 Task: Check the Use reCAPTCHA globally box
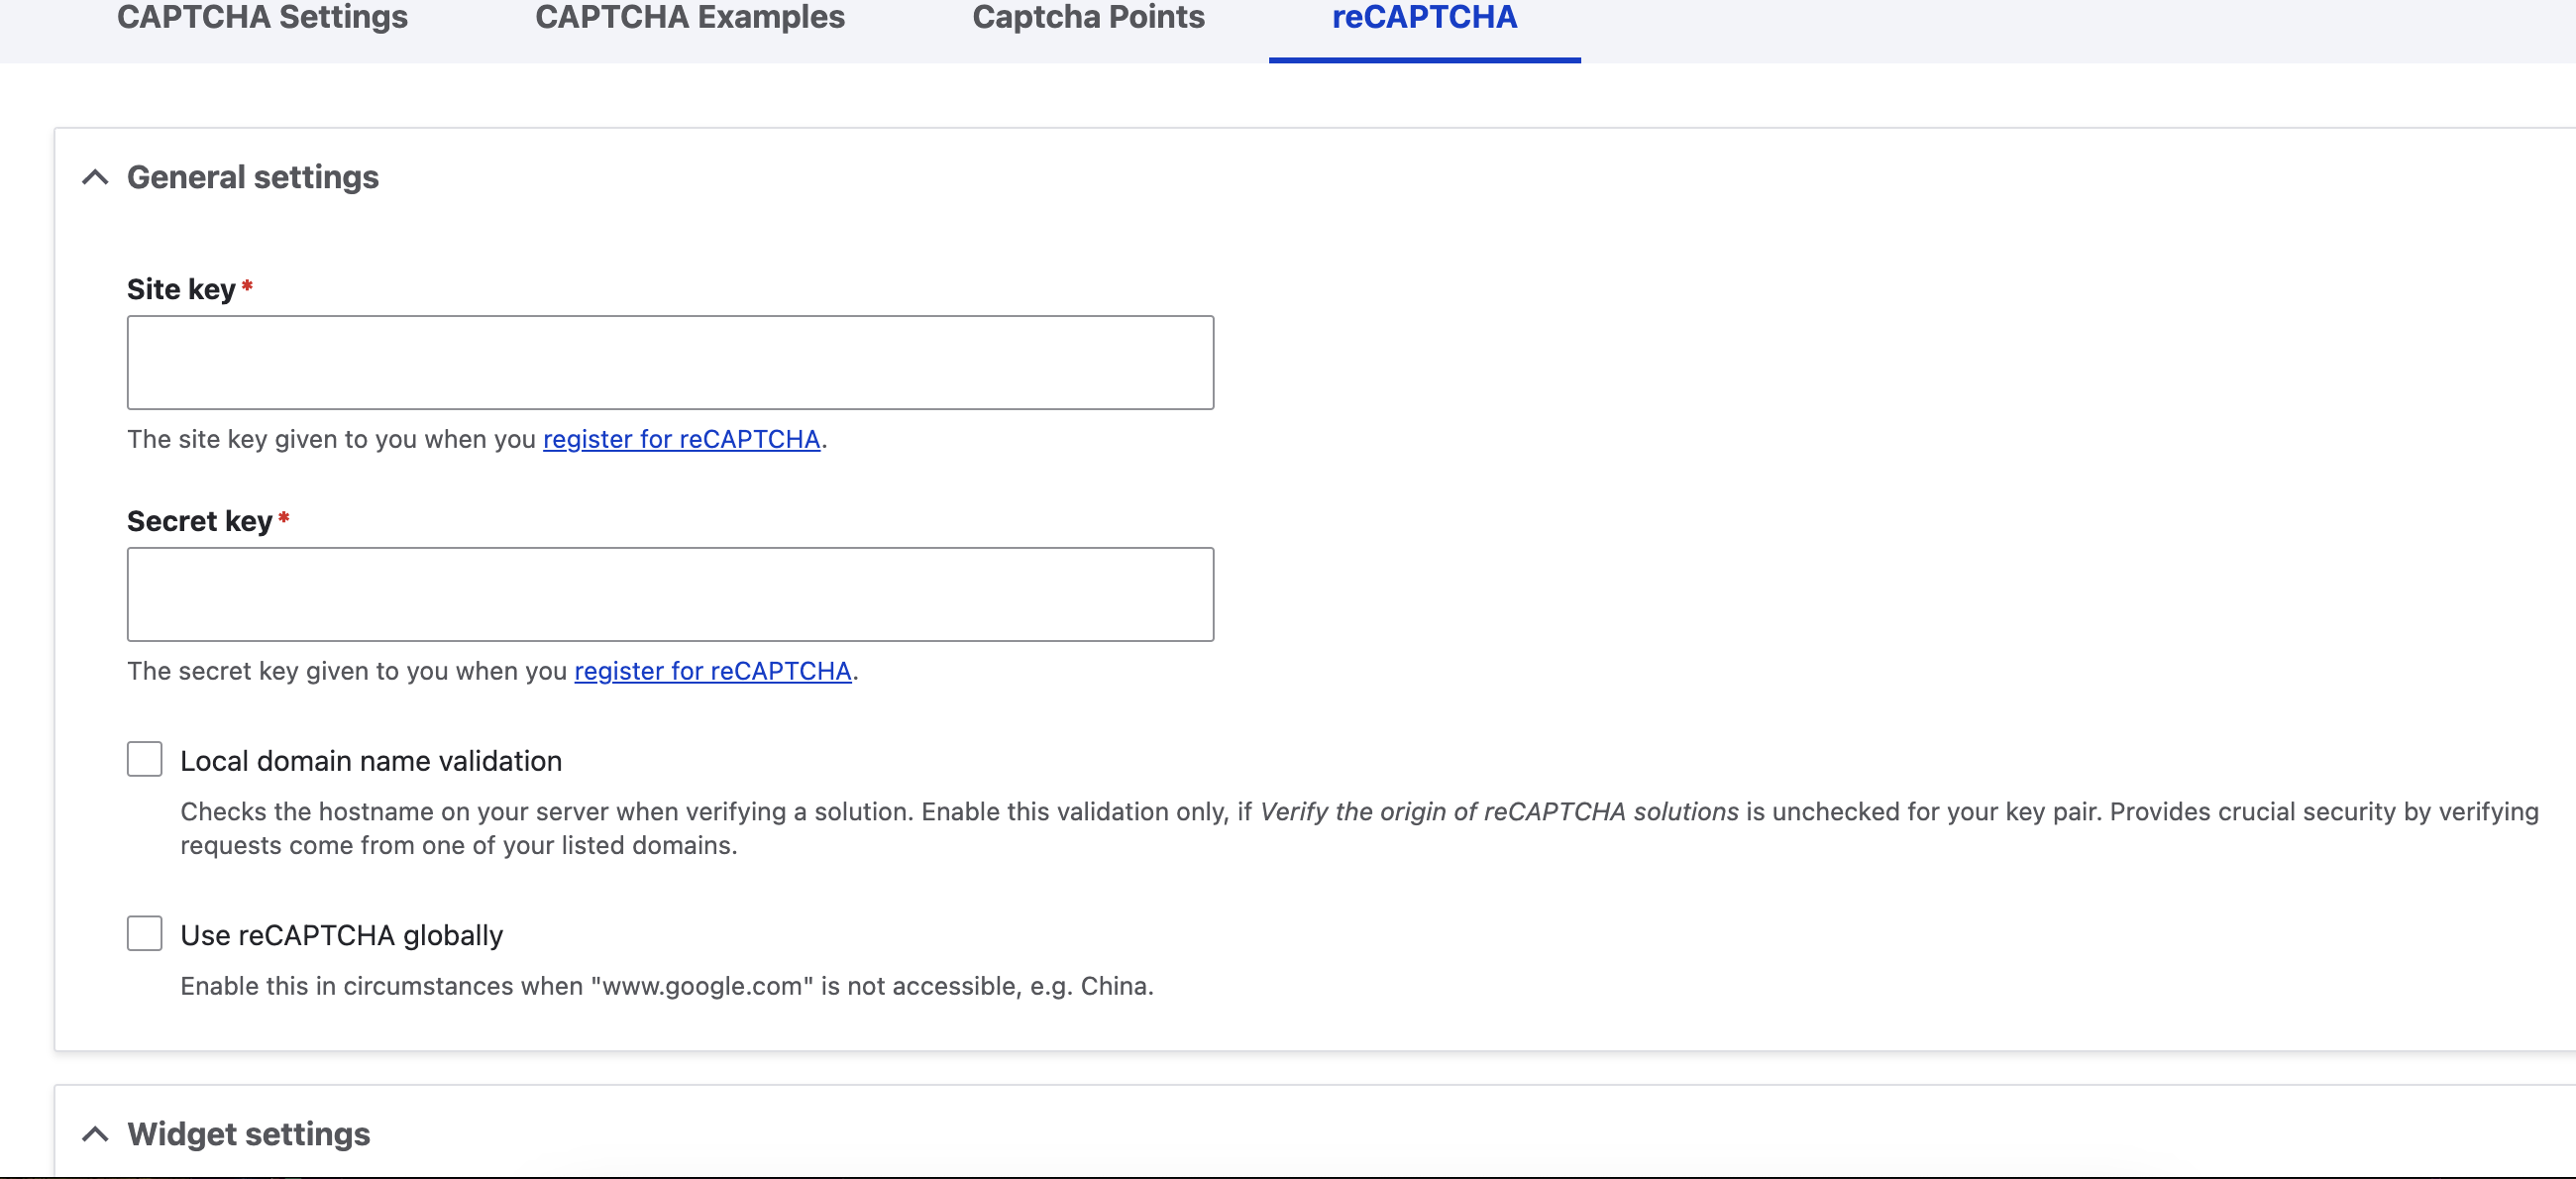(x=145, y=933)
